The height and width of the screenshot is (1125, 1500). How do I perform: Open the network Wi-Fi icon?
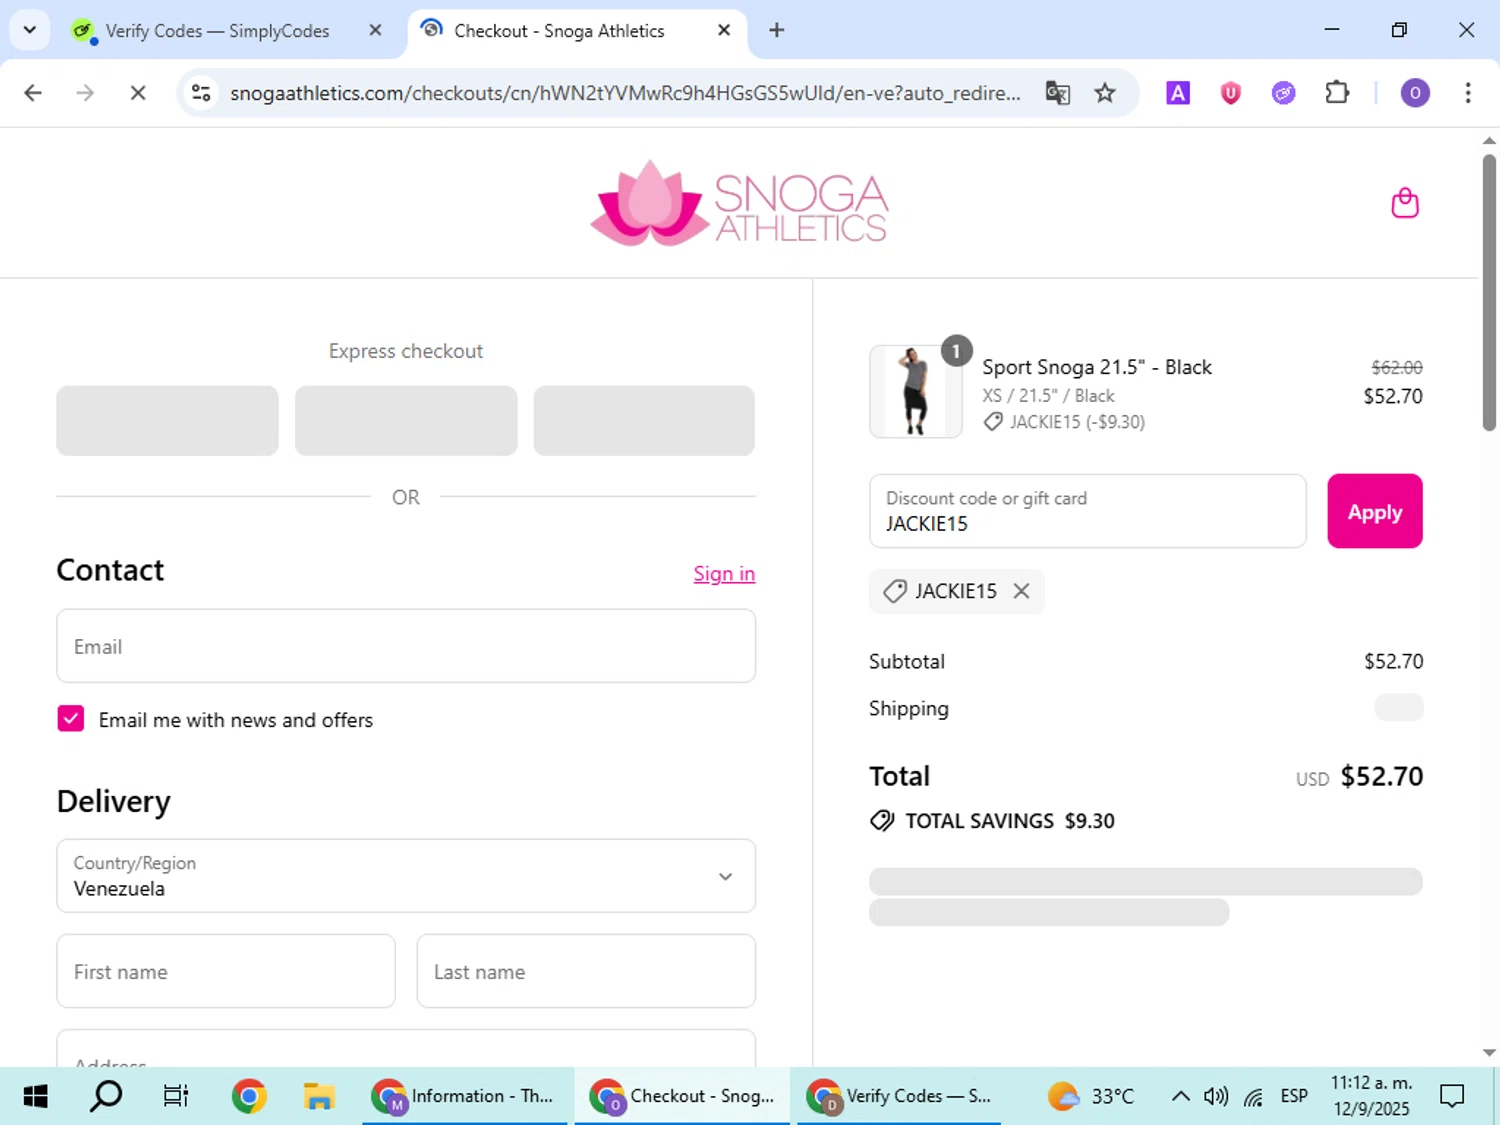pyautogui.click(x=1253, y=1096)
